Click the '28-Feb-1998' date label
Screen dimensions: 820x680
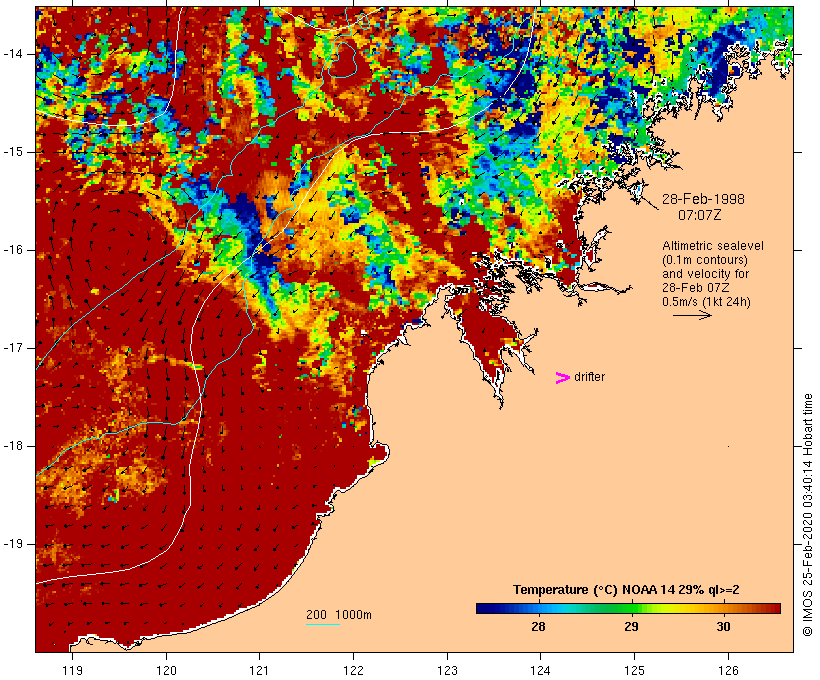pyautogui.click(x=703, y=199)
